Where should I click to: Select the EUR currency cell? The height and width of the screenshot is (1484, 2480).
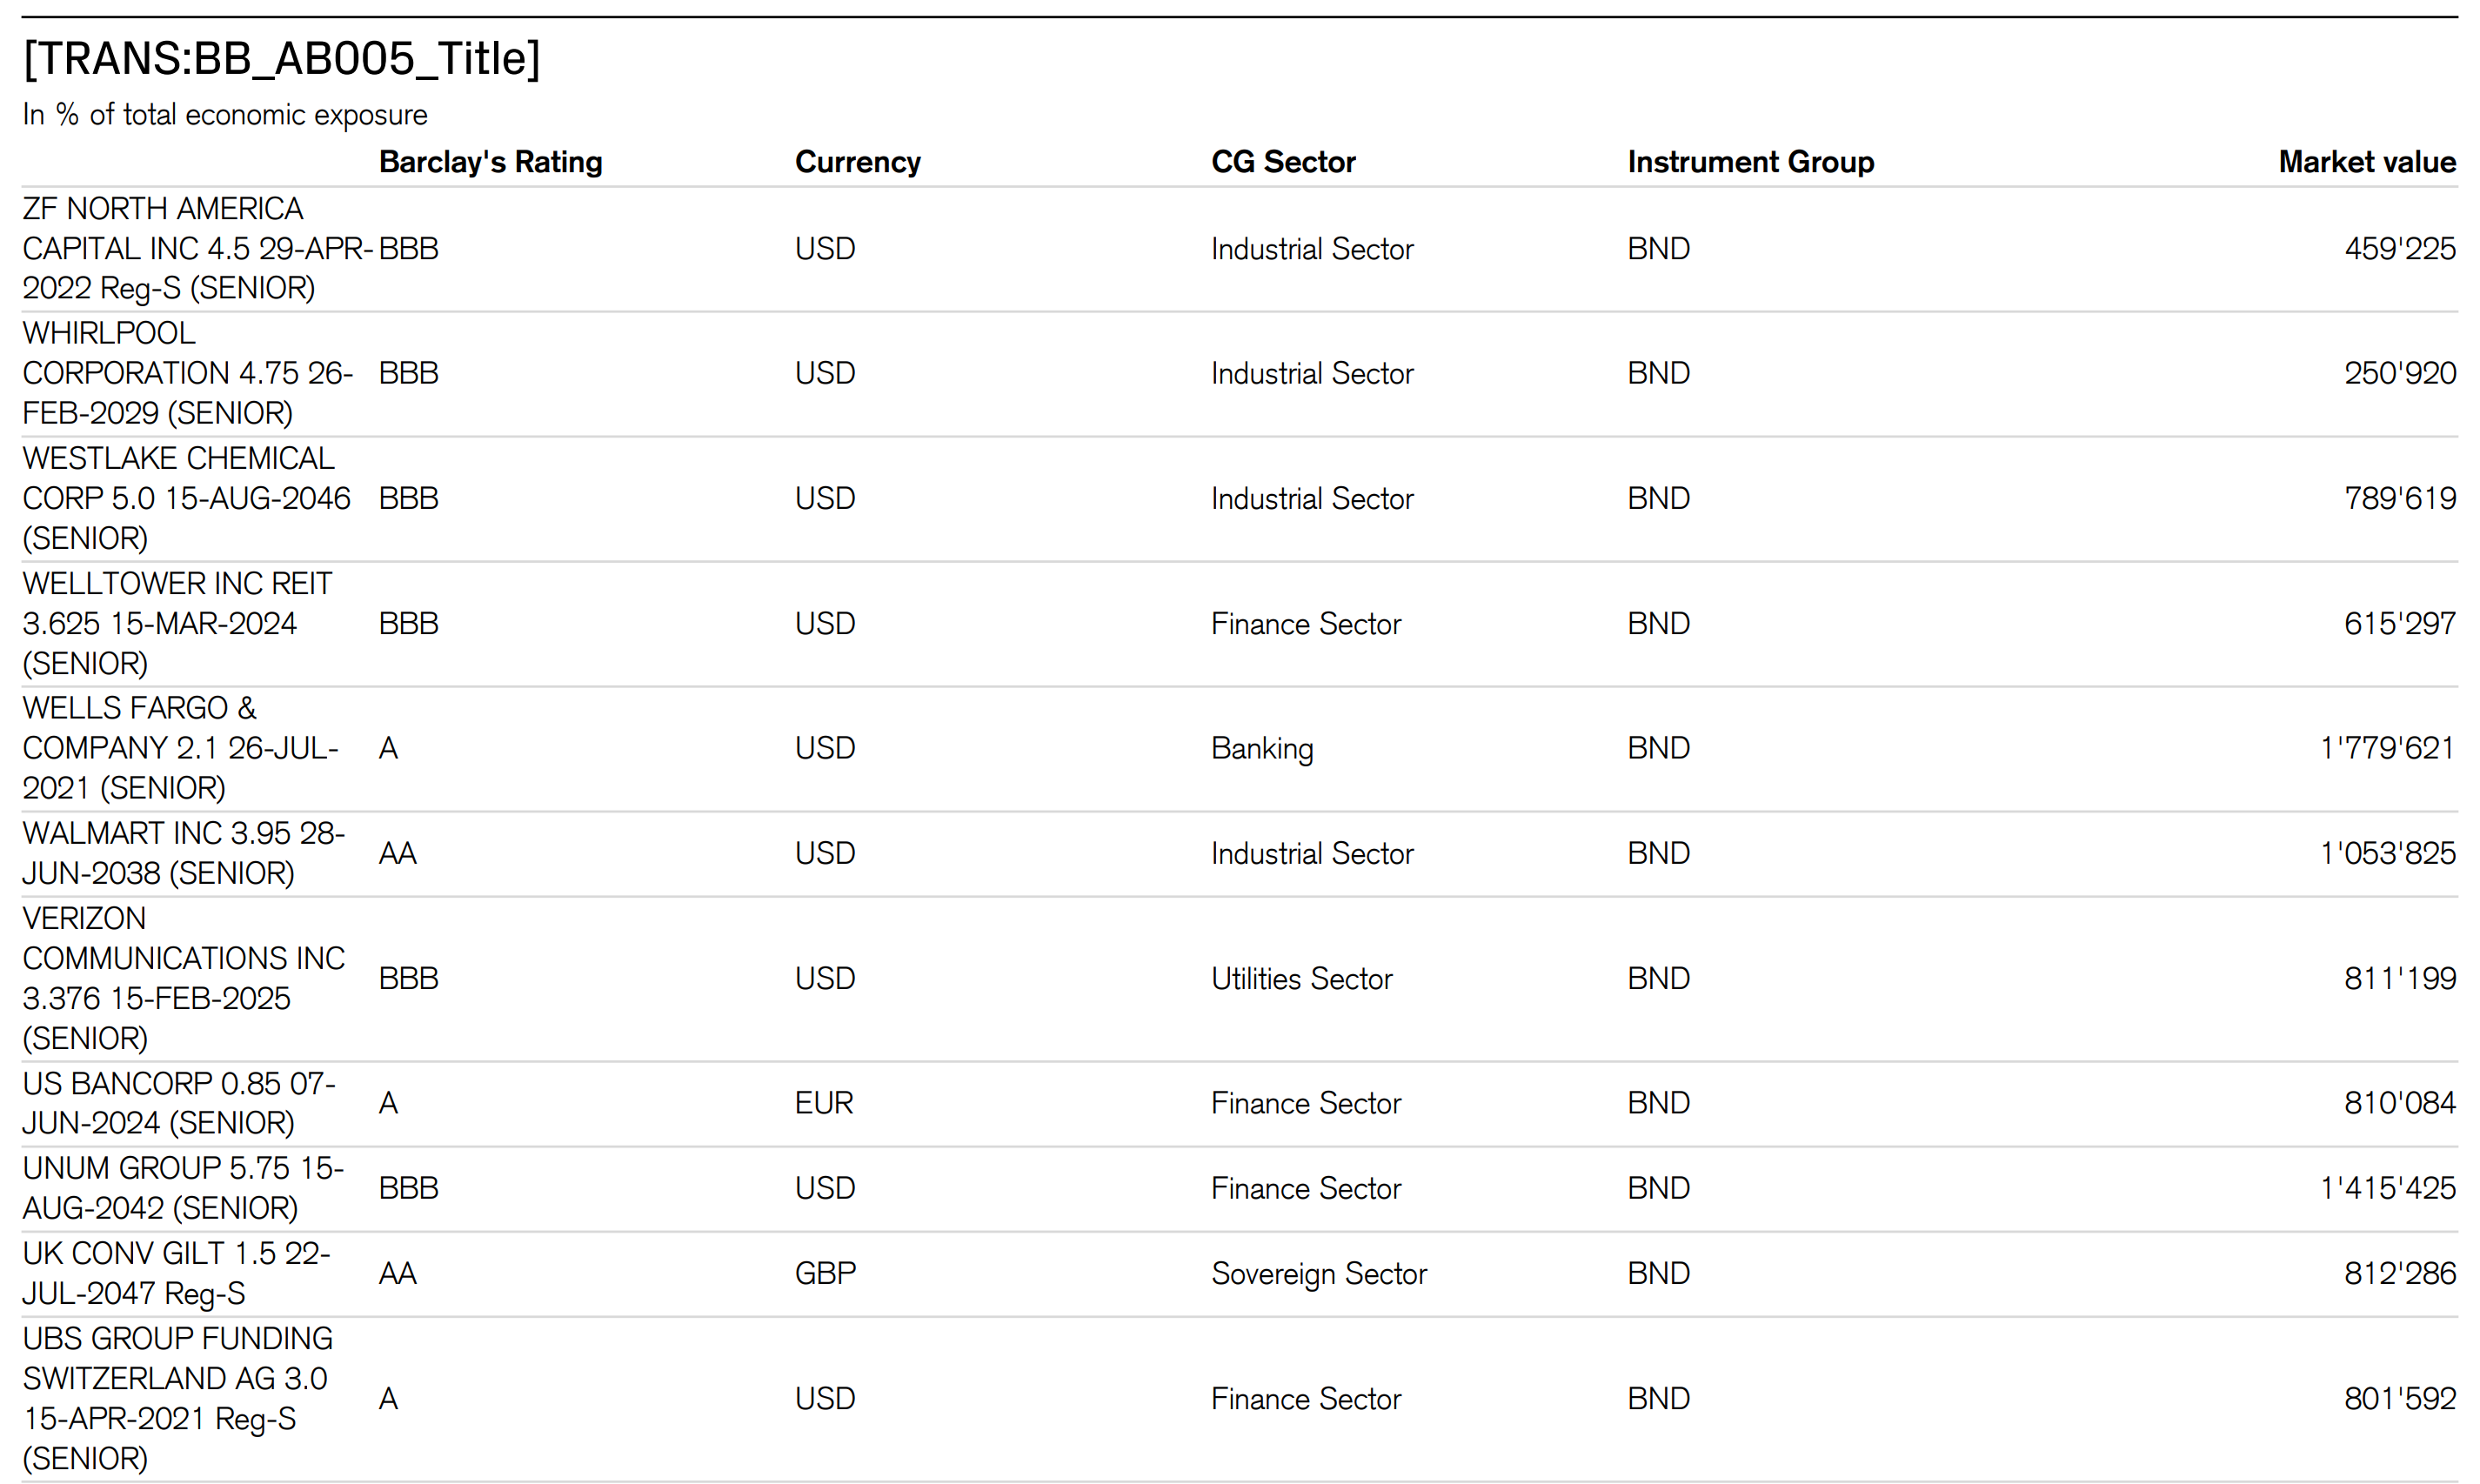pos(824,1103)
